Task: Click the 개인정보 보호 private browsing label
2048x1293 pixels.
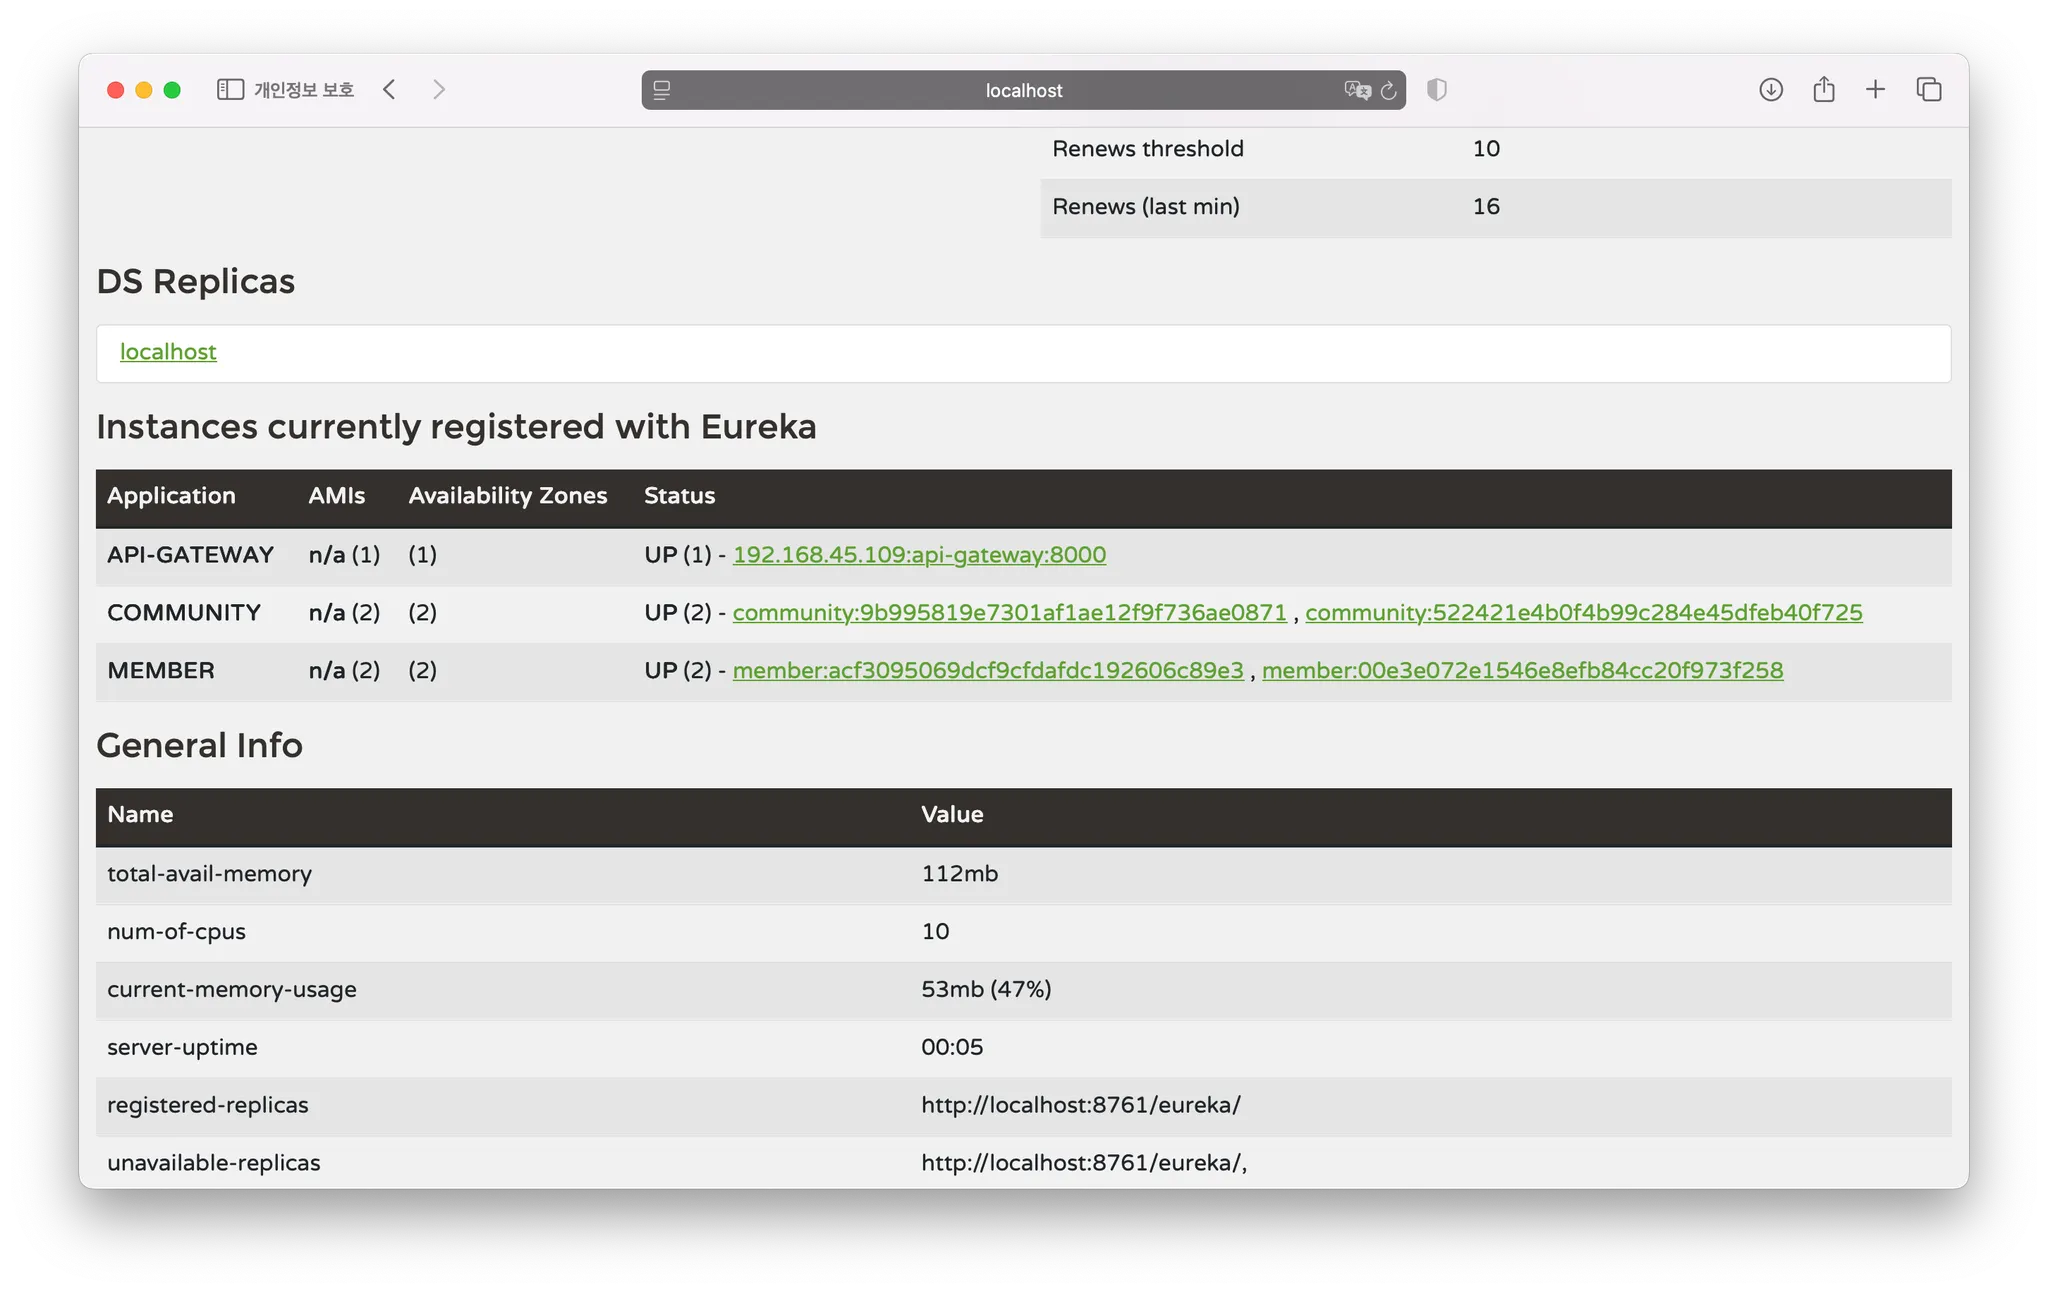Action: pos(304,90)
